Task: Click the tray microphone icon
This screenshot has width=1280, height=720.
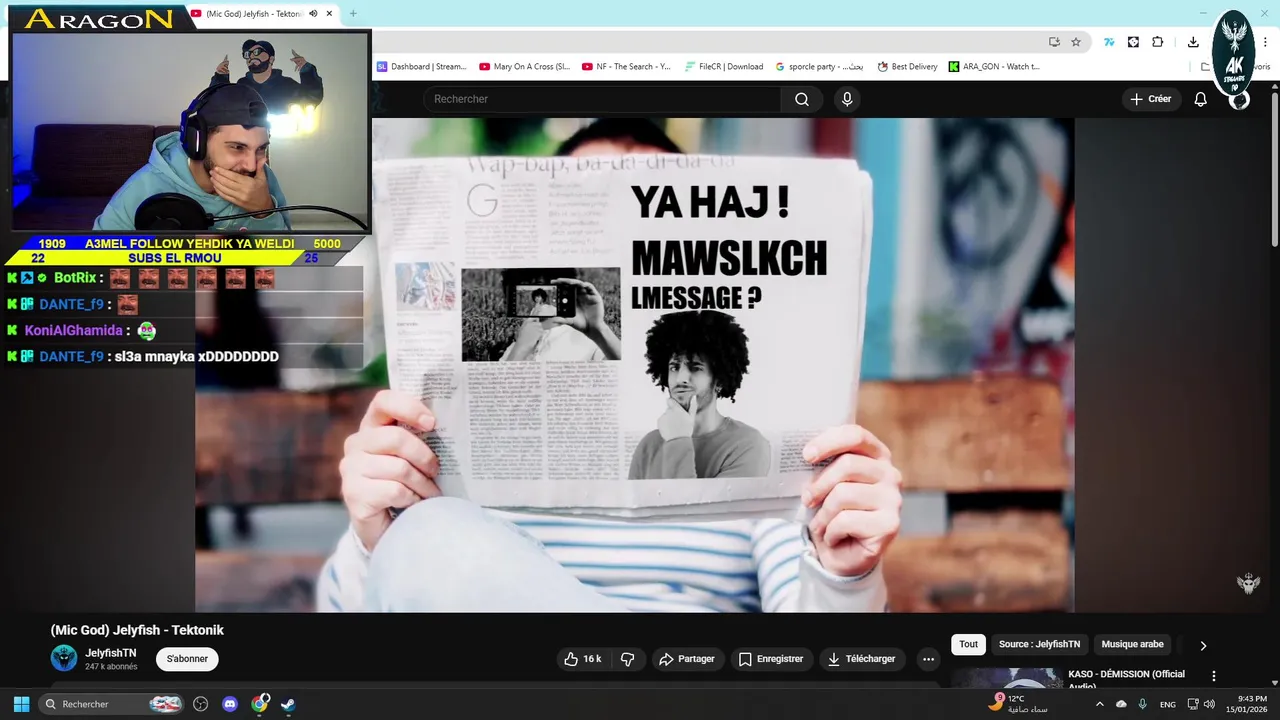Action: pyautogui.click(x=1143, y=704)
